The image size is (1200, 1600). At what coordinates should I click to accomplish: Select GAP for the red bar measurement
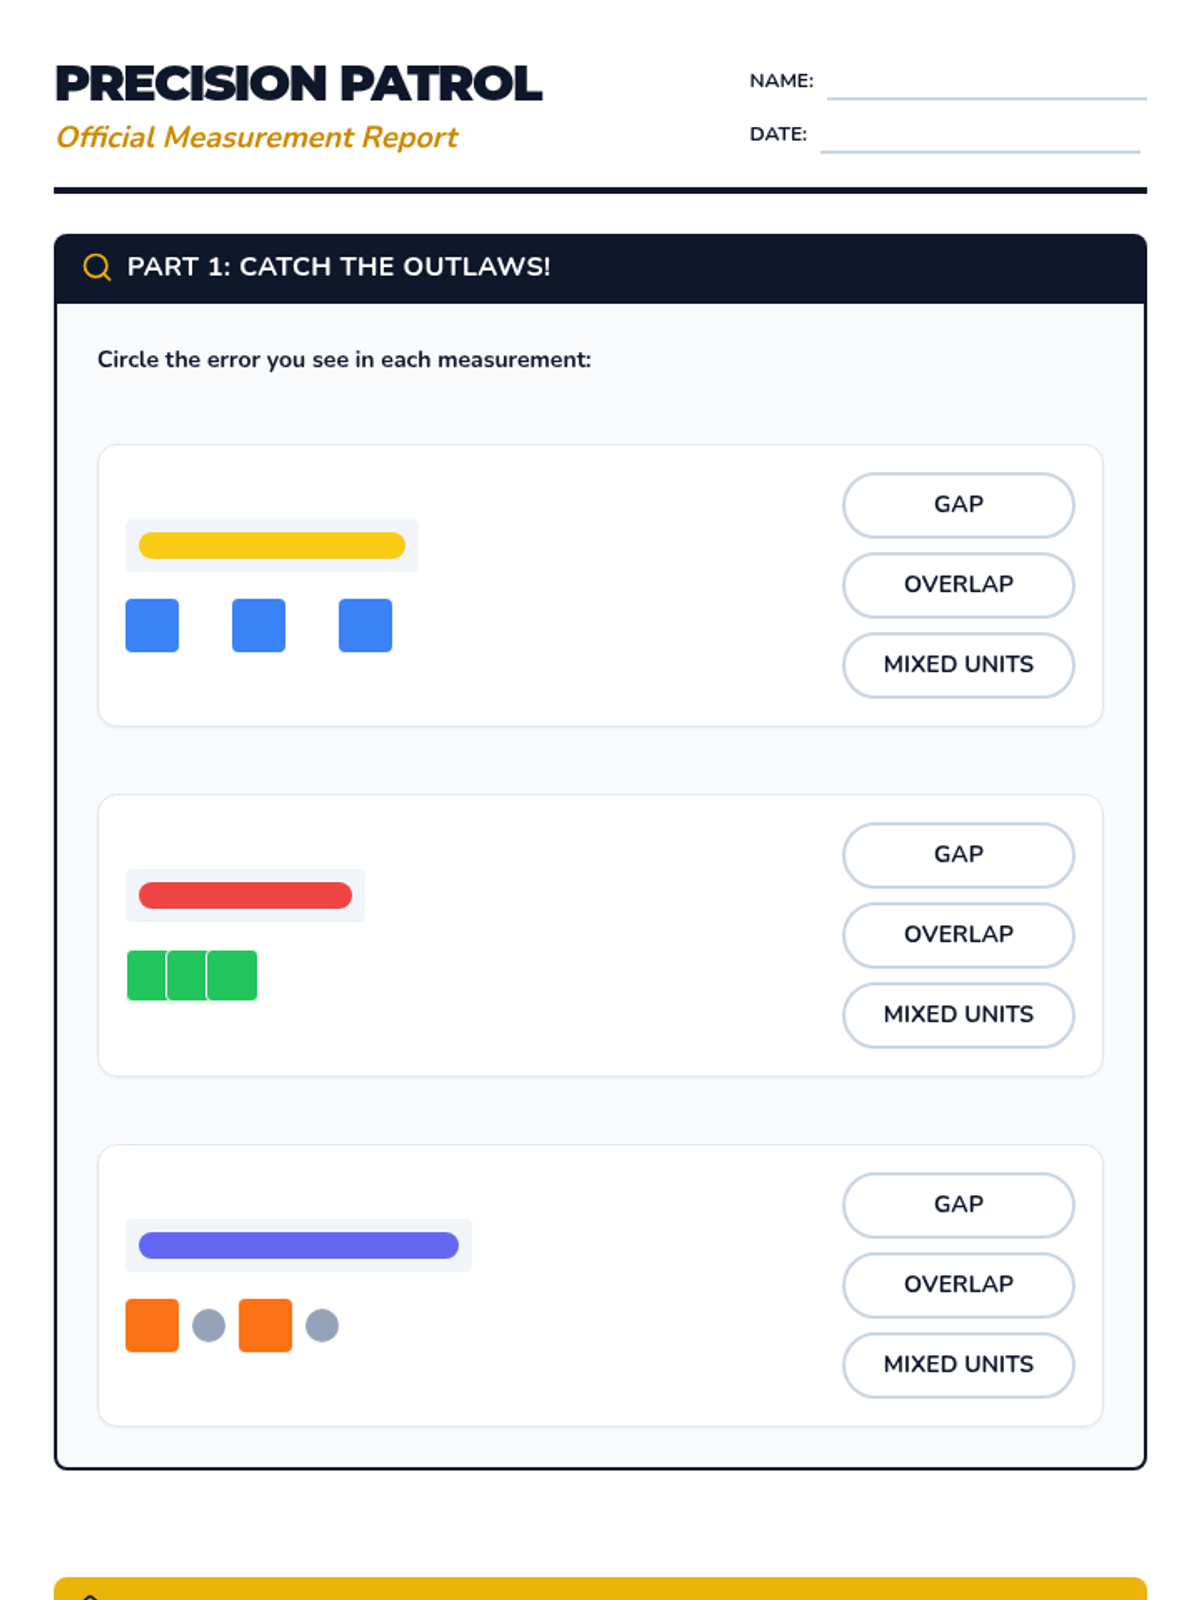tap(958, 855)
